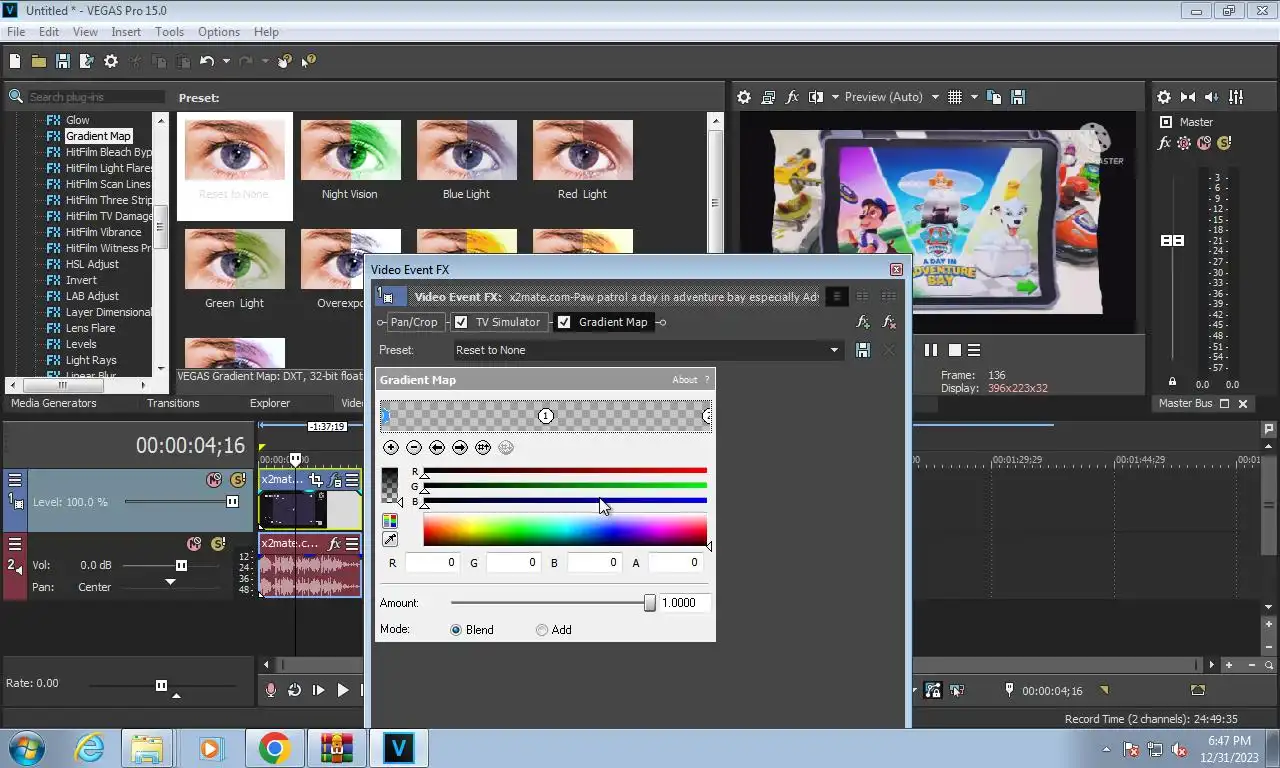
Task: Solo audio track 2
Action: pos(218,544)
